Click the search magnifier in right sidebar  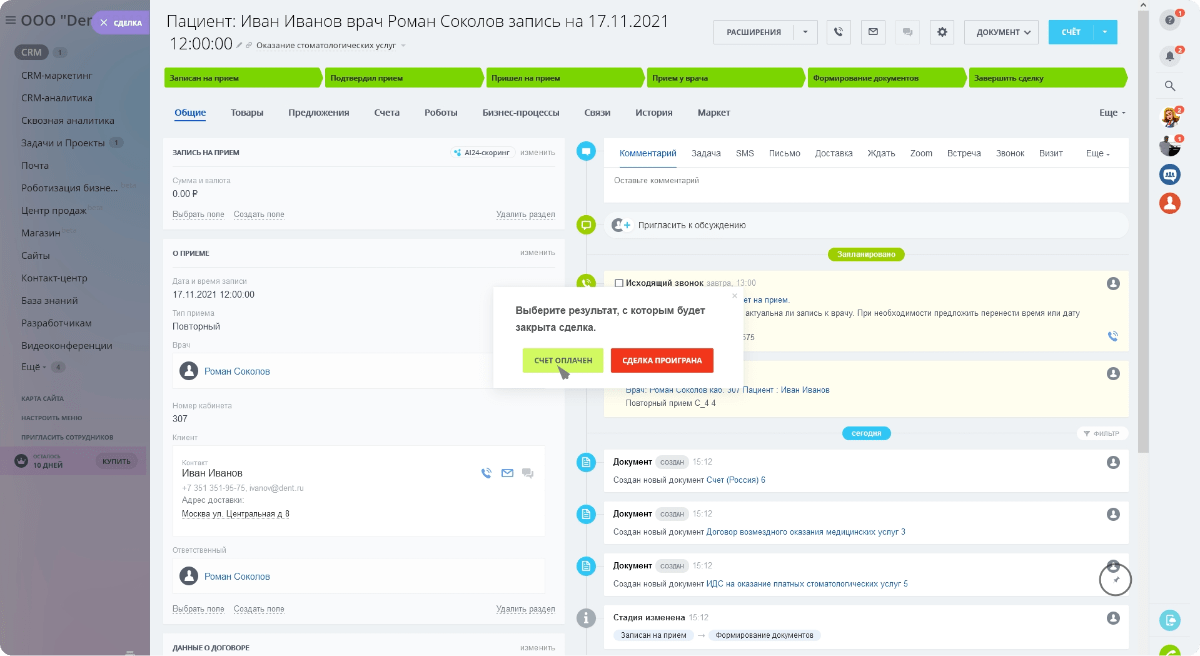tap(1169, 86)
